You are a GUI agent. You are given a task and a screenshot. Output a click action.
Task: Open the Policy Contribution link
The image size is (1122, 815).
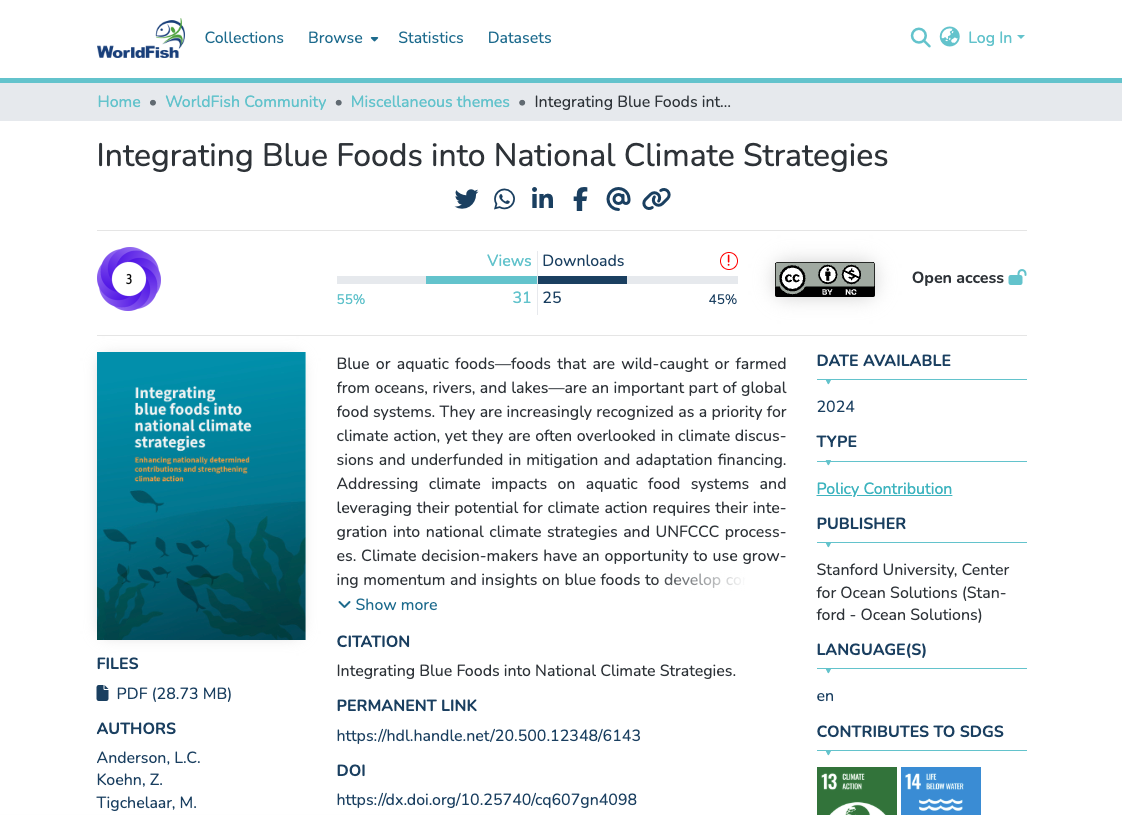point(884,488)
